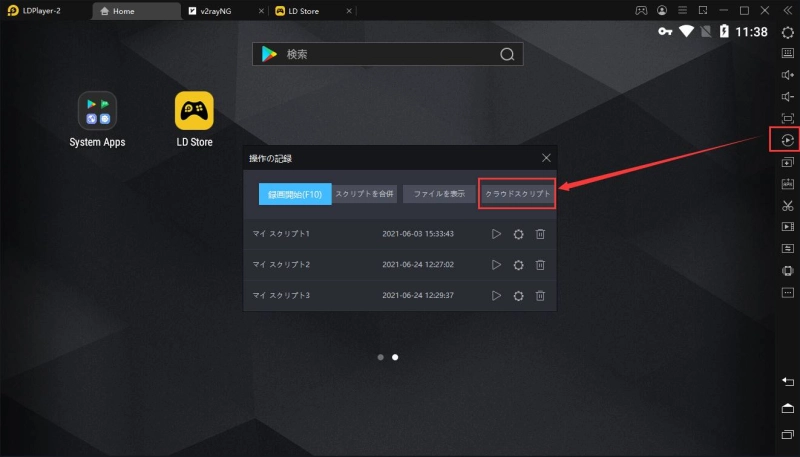Viewport: 800px width, 457px height.
Task: Collapse the right sidebar with double chevron
Action: click(x=787, y=10)
